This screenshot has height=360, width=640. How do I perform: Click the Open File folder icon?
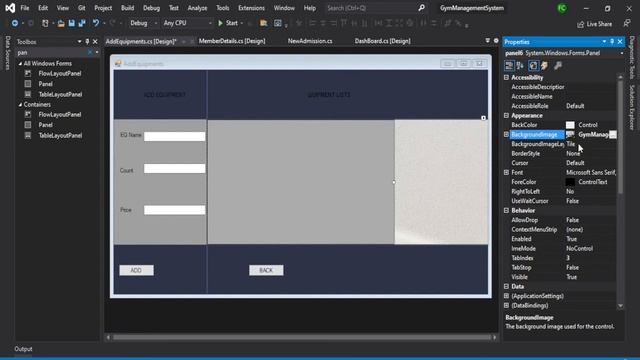(x=61, y=23)
